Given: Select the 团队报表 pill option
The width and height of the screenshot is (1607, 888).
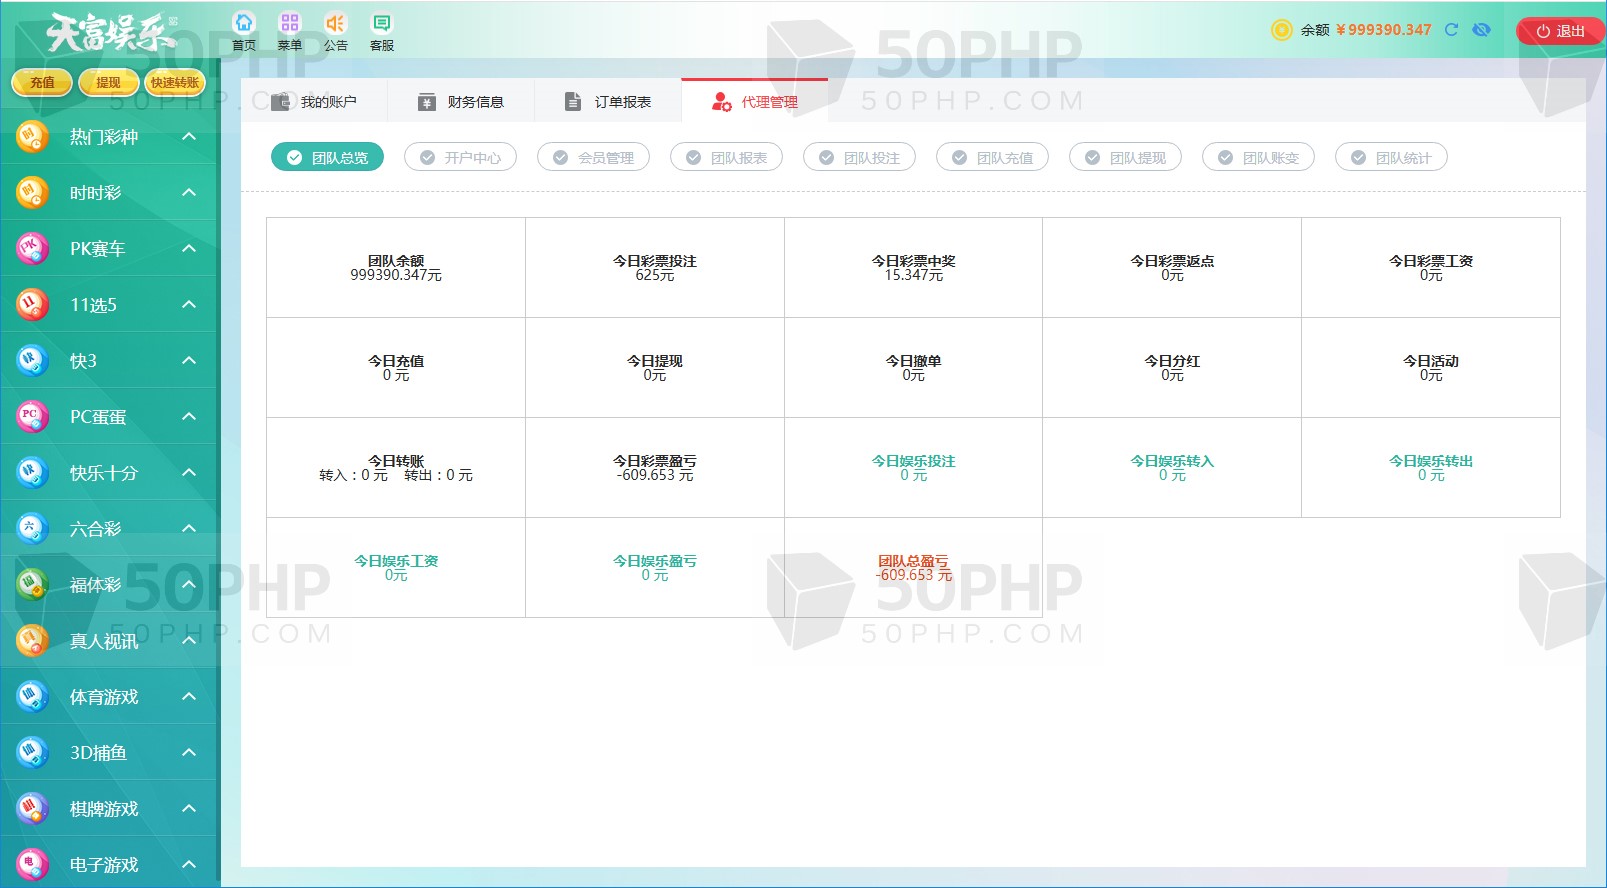Looking at the screenshot, I should pos(726,158).
